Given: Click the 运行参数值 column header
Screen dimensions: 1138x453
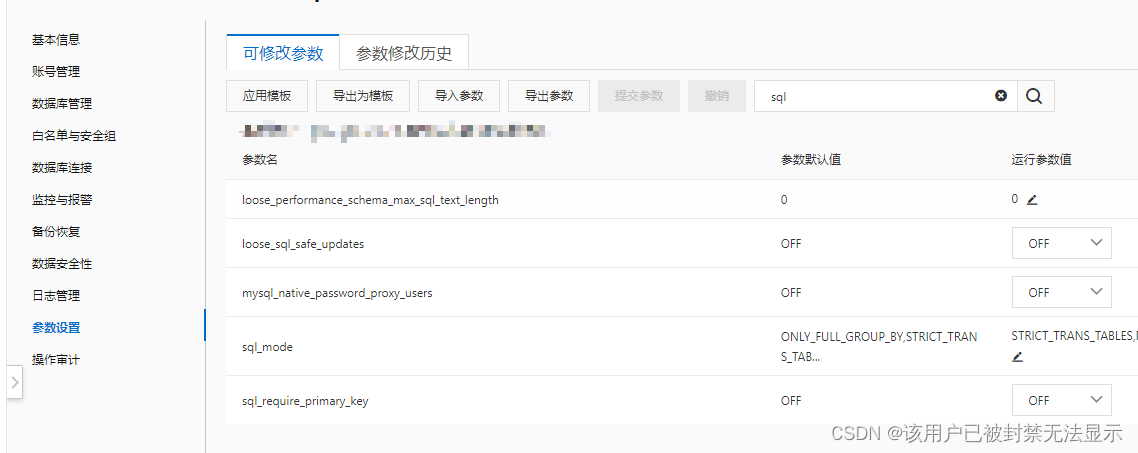Looking at the screenshot, I should [1041, 160].
